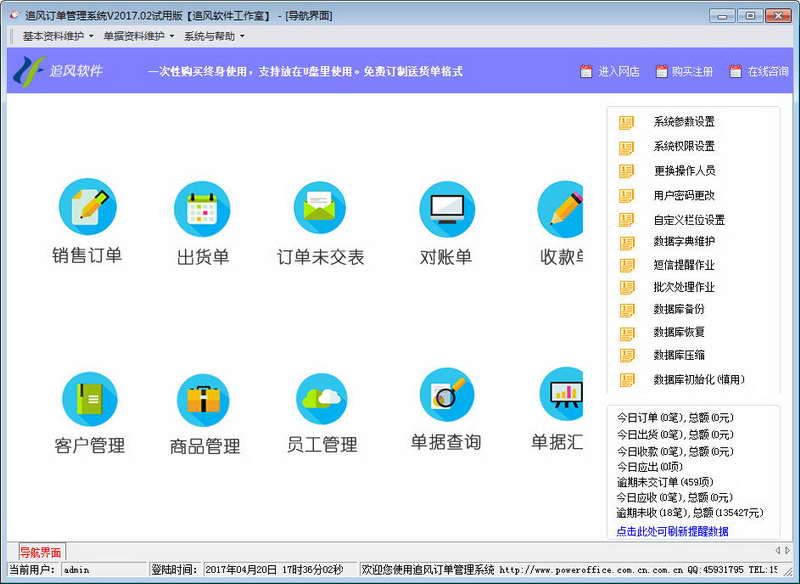
Task: Click the icon beside 更换操作人员
Action: 626,171
